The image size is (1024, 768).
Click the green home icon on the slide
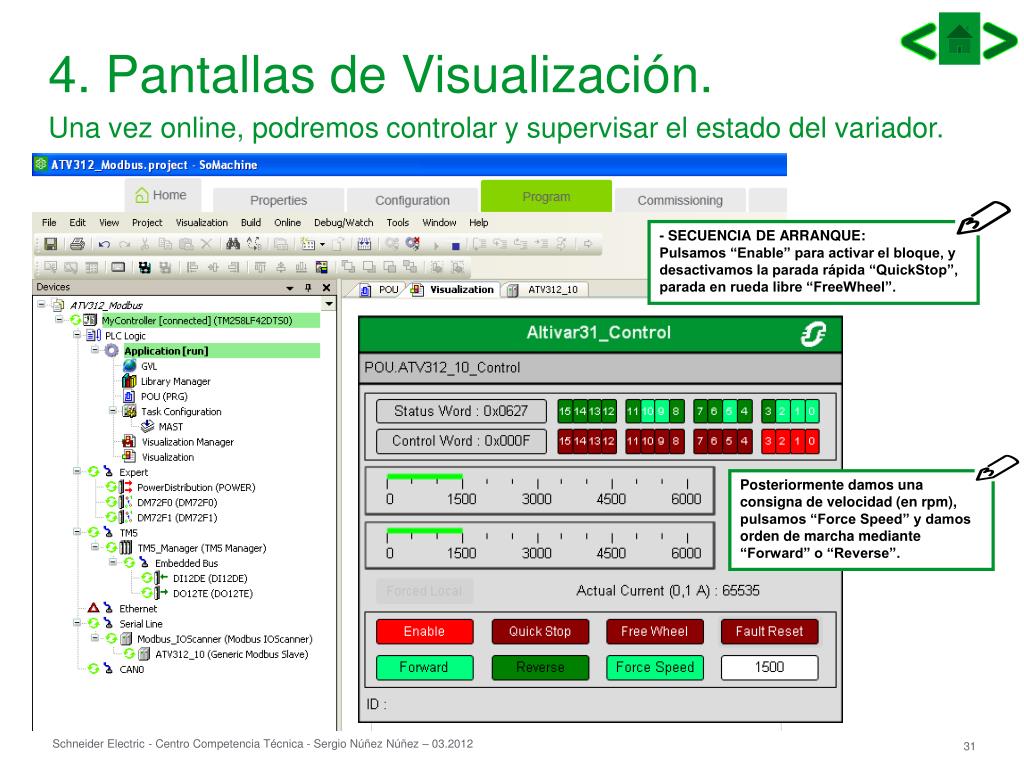[x=959, y=39]
